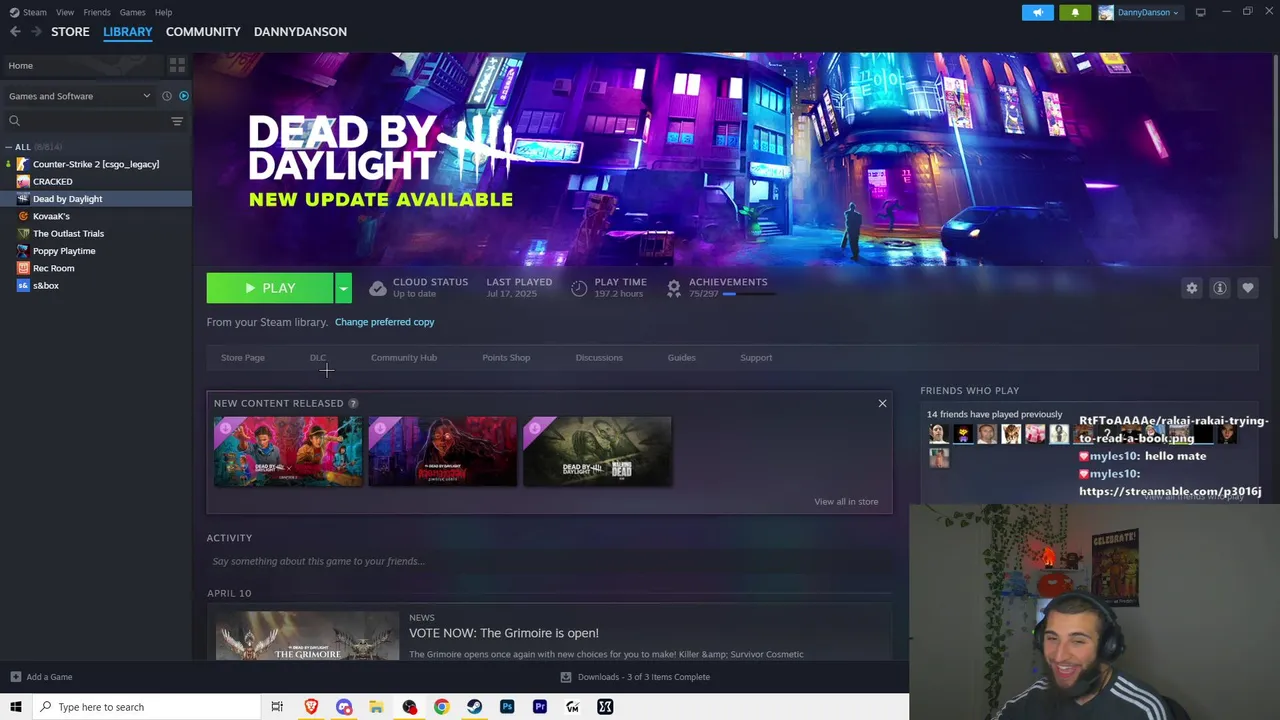Sort library by recent activity clock icon
1280x720 pixels.
pyautogui.click(x=167, y=96)
